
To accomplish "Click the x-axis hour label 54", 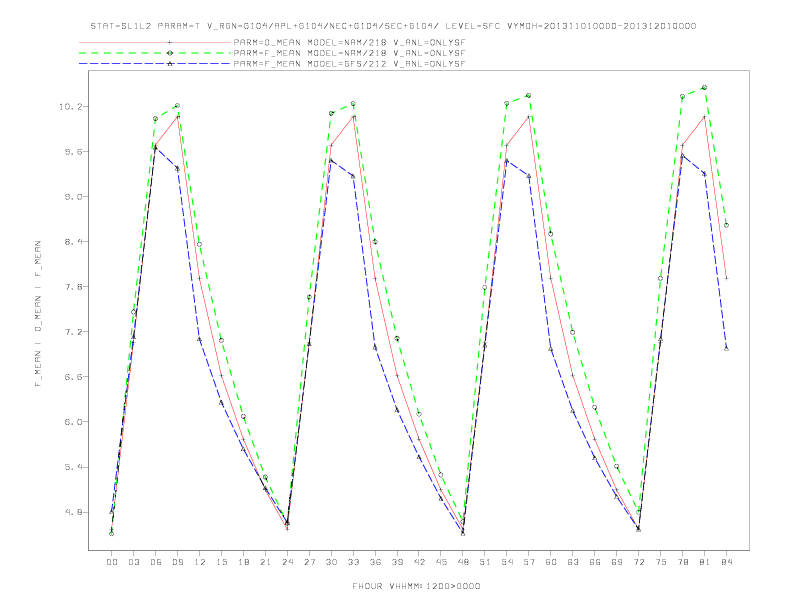I will coord(507,562).
